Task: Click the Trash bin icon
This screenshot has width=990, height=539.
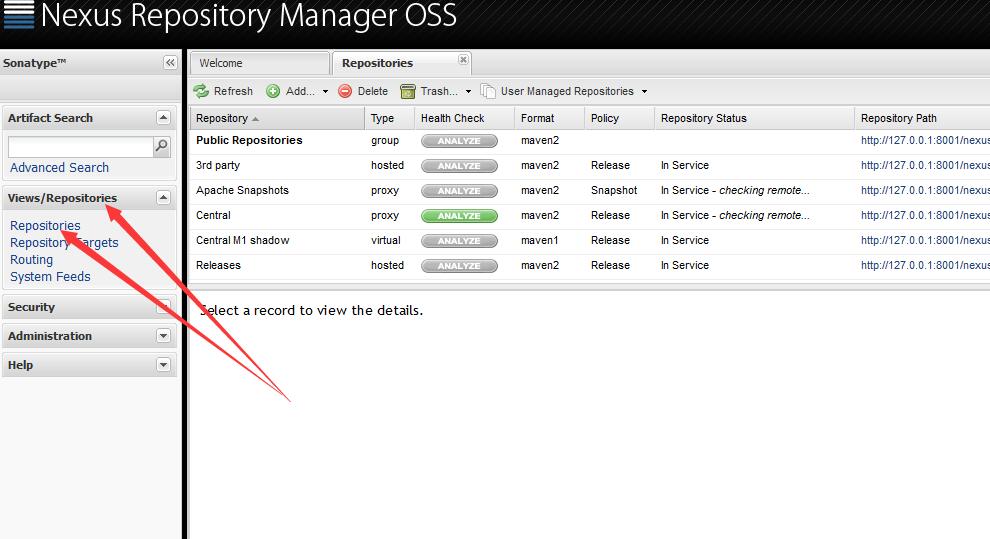Action: pyautogui.click(x=408, y=92)
